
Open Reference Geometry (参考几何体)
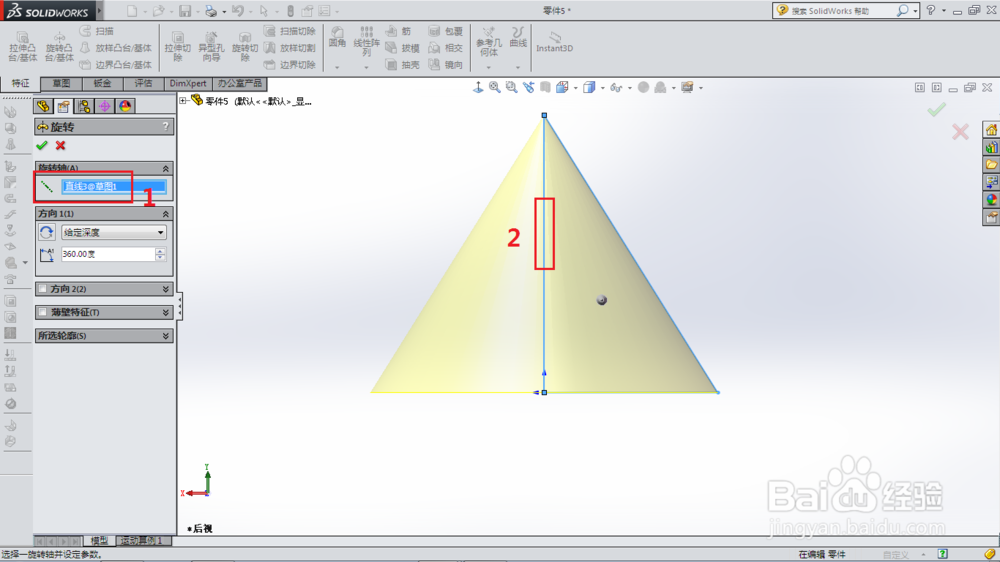tap(489, 42)
